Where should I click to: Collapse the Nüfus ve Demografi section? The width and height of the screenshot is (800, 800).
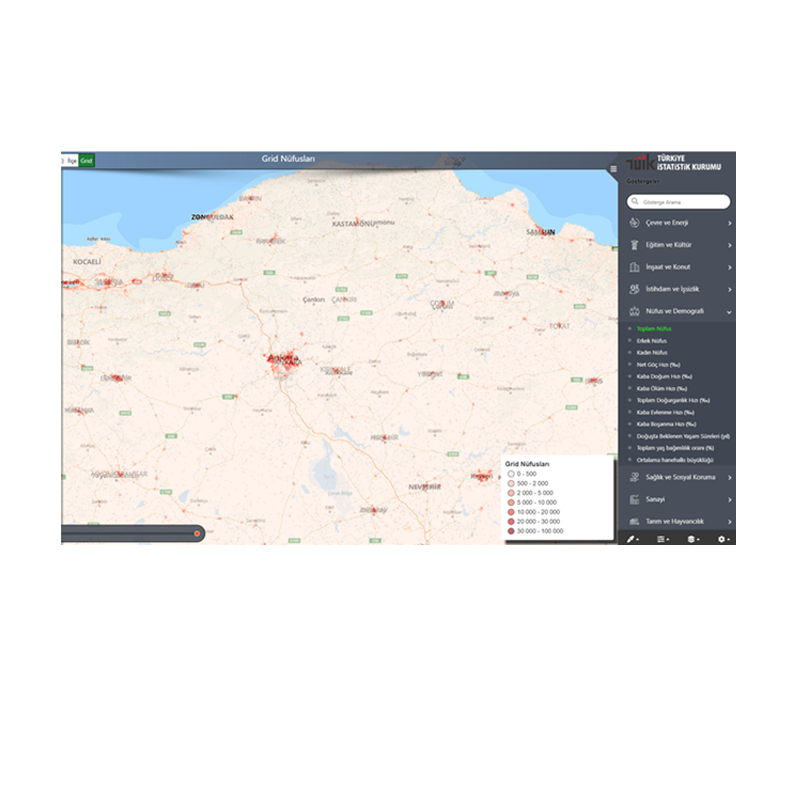point(729,312)
